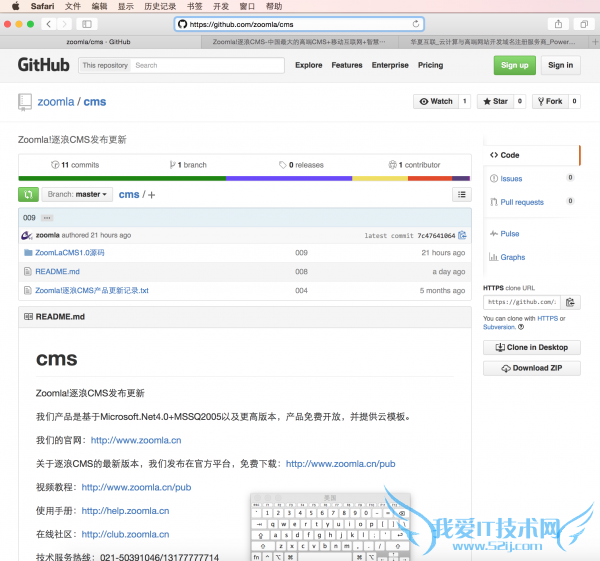Watch the zoomla/cms repository
Image resolution: width=600 pixels, height=561 pixels.
tap(436, 101)
